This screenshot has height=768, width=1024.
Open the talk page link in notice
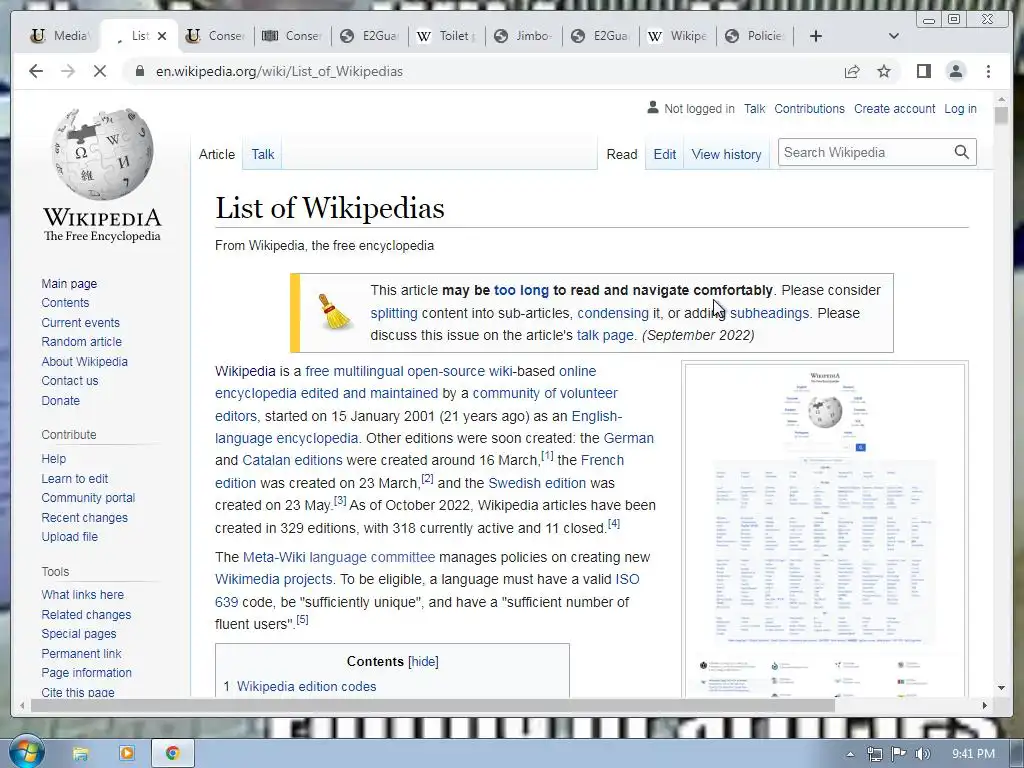pos(605,335)
